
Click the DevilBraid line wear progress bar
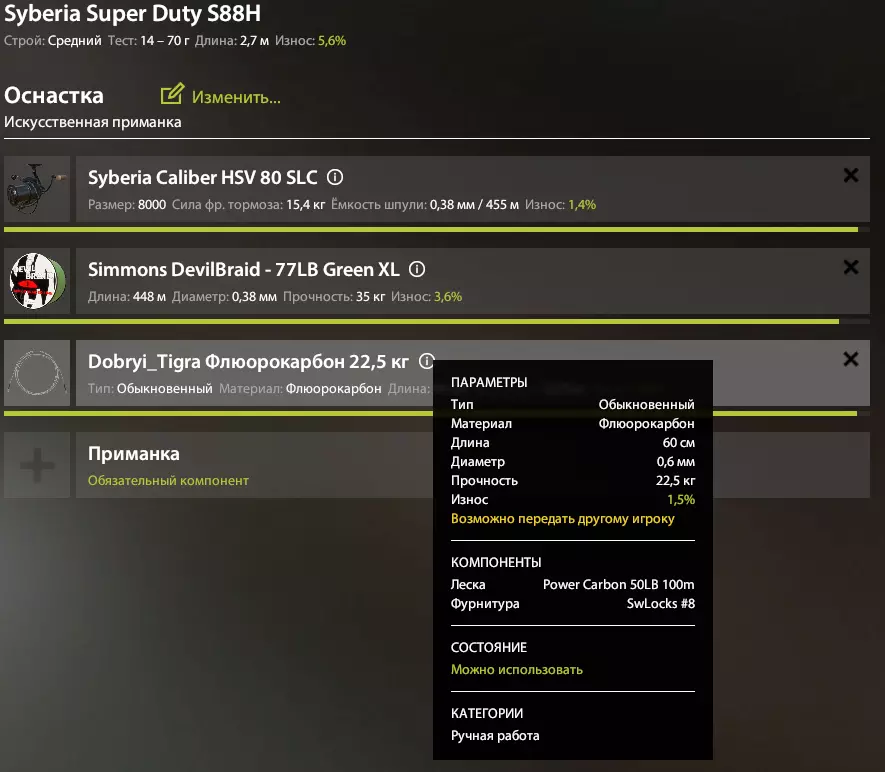pos(420,321)
